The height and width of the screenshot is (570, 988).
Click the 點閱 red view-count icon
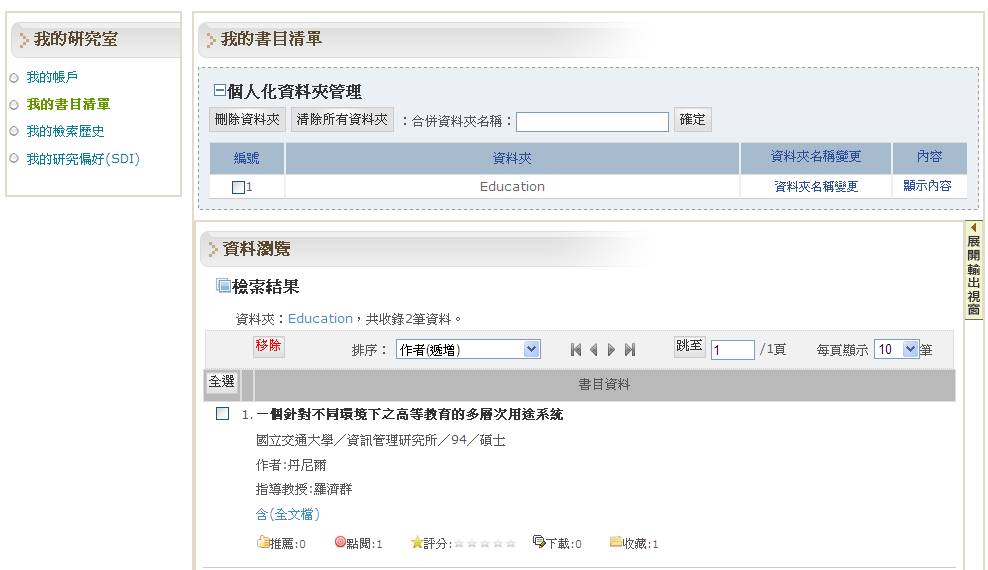(340, 543)
